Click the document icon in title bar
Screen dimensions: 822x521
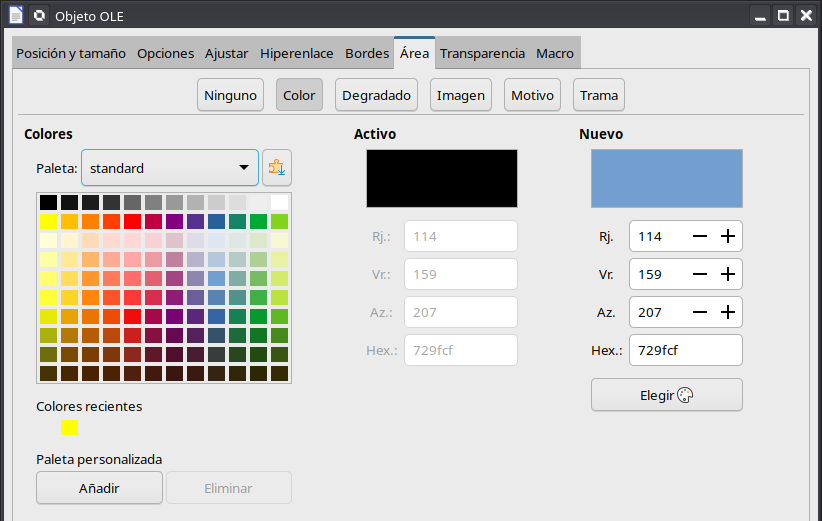pos(16,15)
